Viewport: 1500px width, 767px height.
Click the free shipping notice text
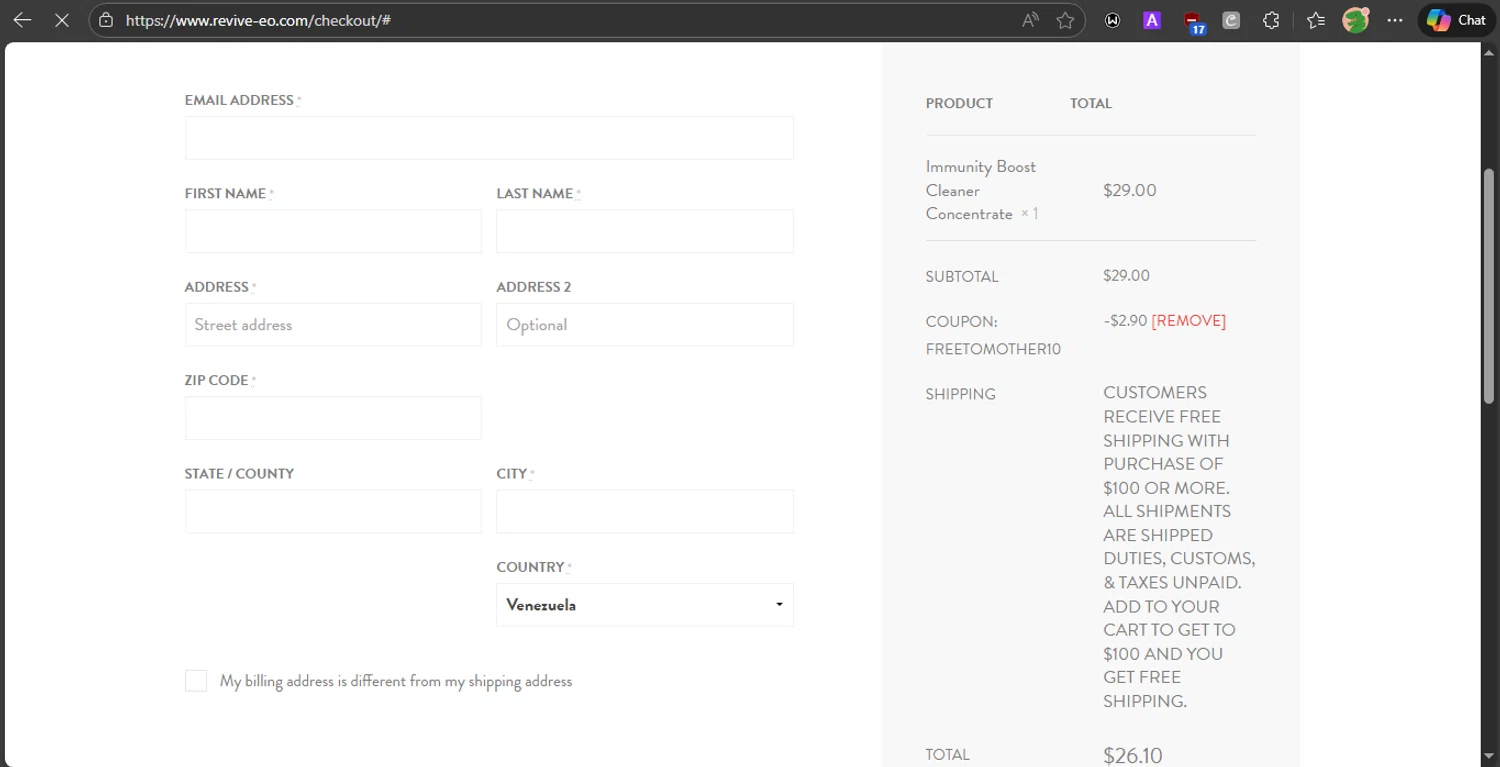1179,546
